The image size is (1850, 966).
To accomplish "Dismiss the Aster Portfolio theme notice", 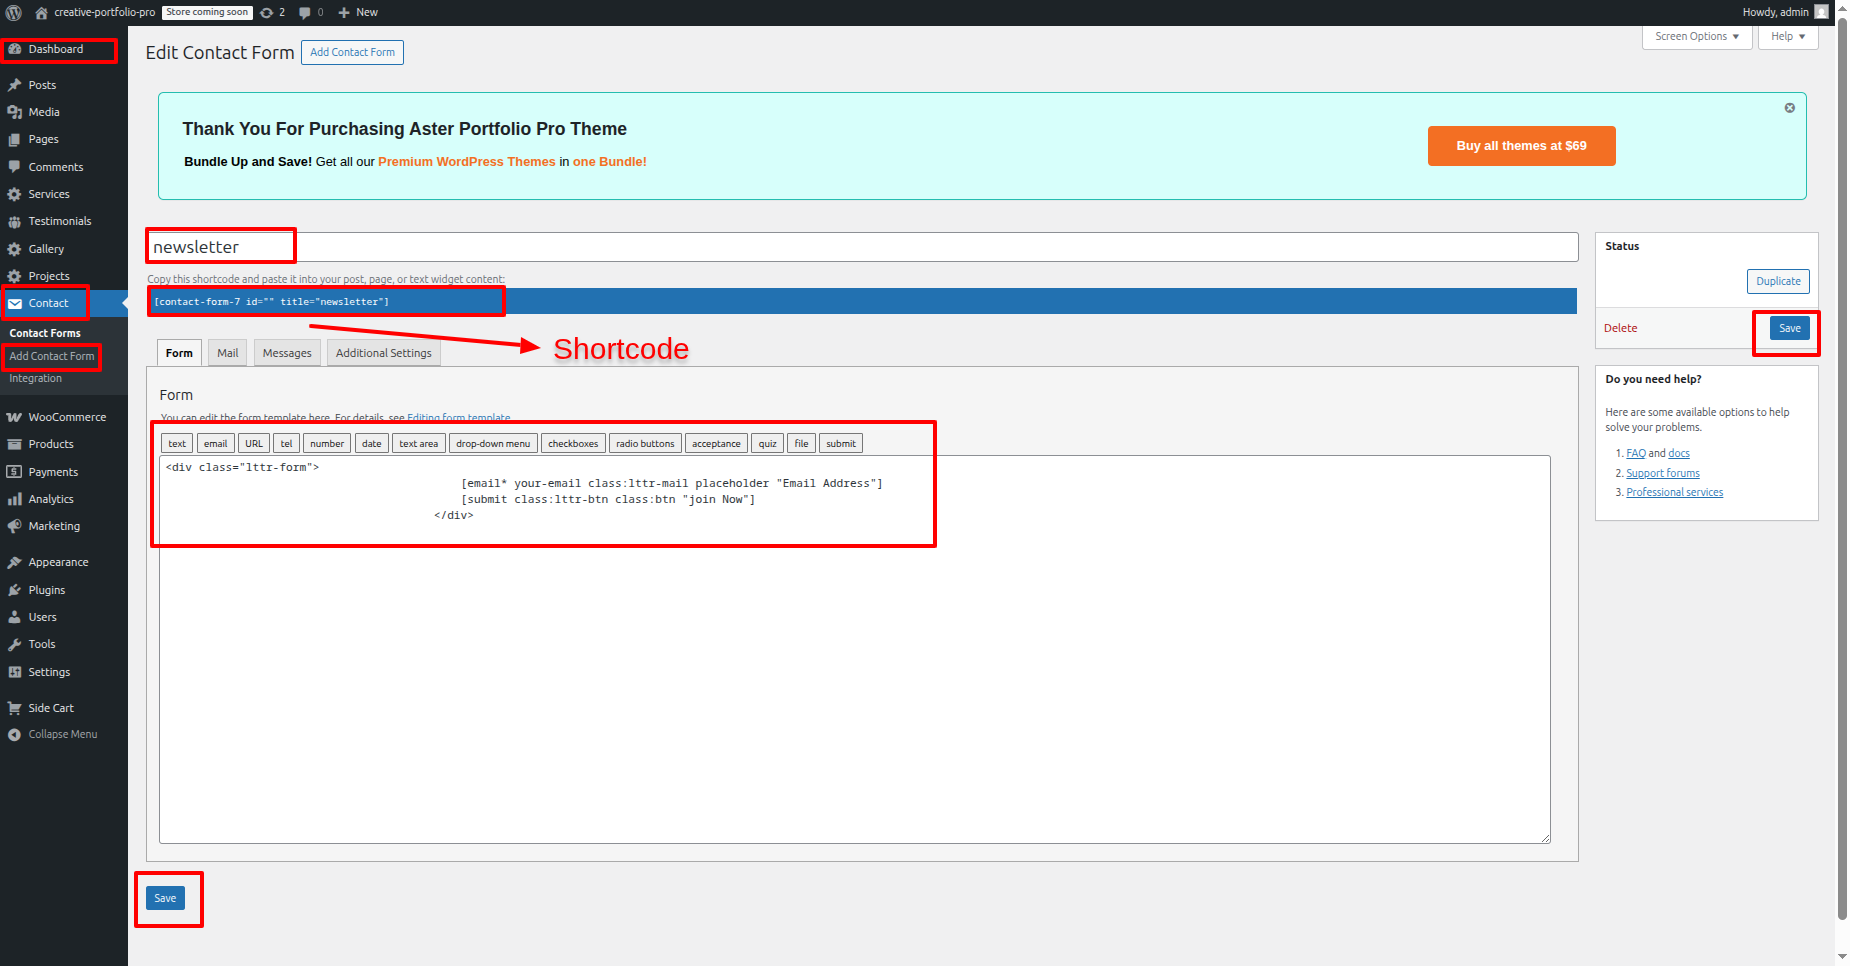I will pos(1789,108).
